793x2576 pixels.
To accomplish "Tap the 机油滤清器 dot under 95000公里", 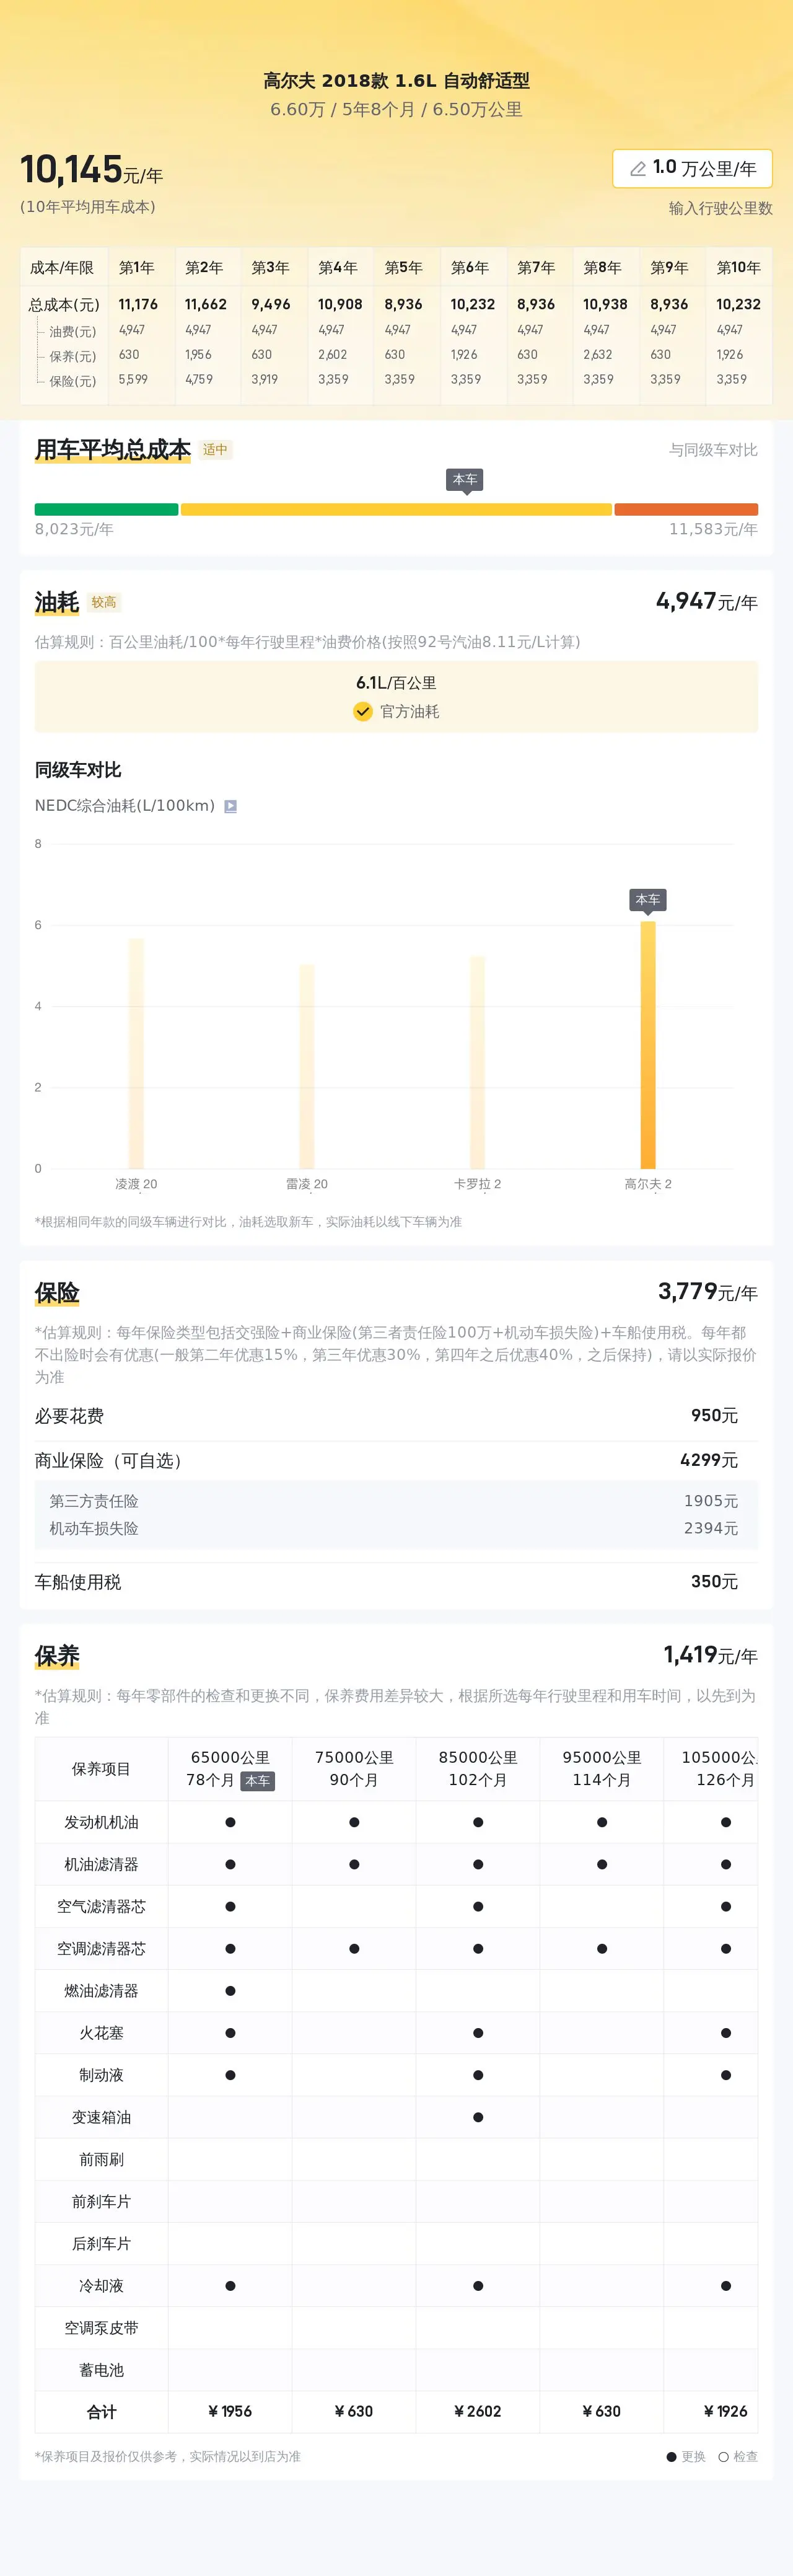I will [602, 1864].
